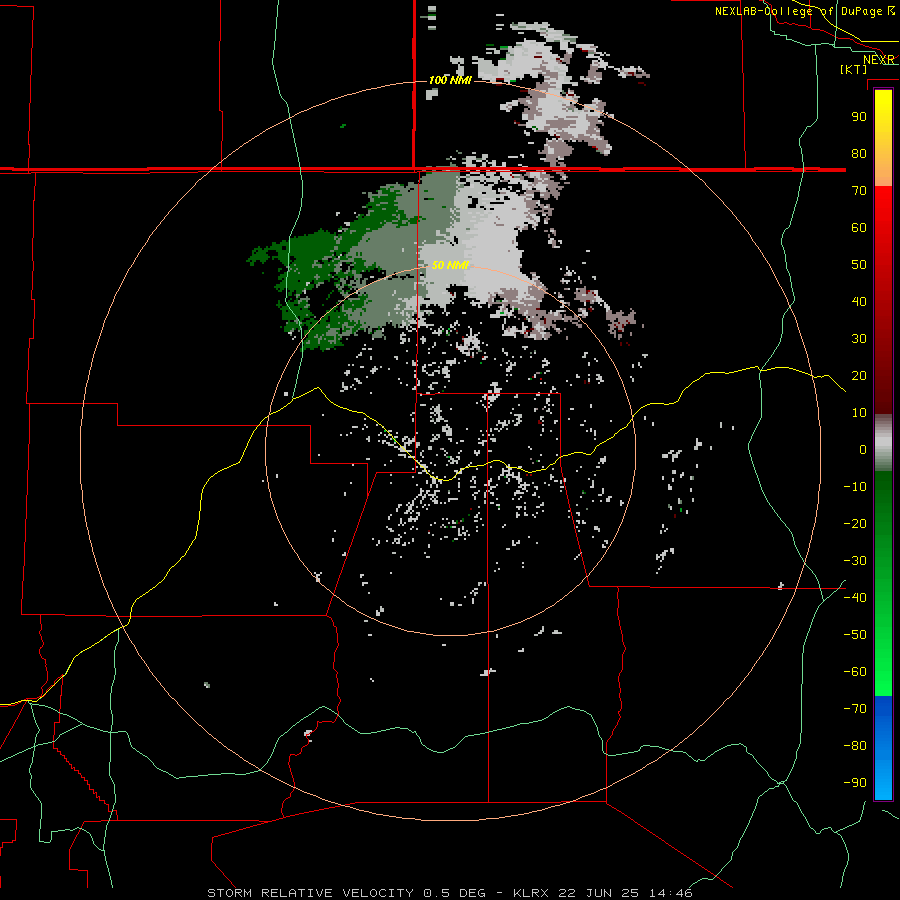
Task: Click the "-70" value on the velocity scale
Action: pos(855,708)
